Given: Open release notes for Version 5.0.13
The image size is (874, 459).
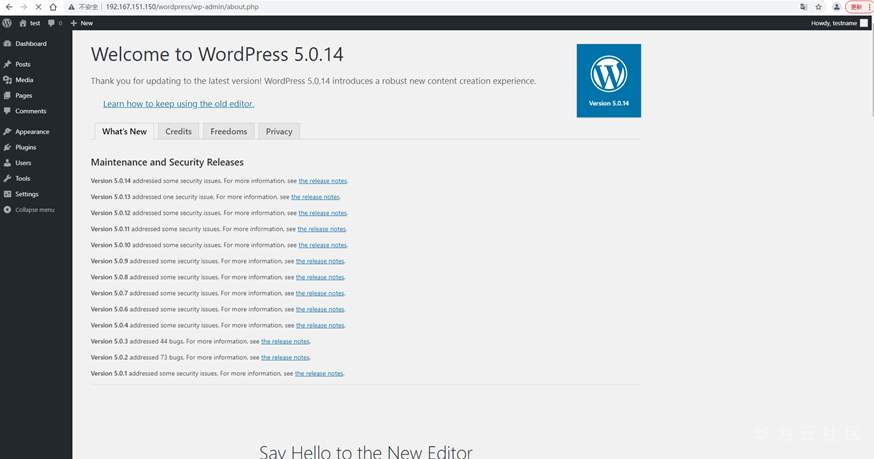Looking at the screenshot, I should click(x=315, y=197).
